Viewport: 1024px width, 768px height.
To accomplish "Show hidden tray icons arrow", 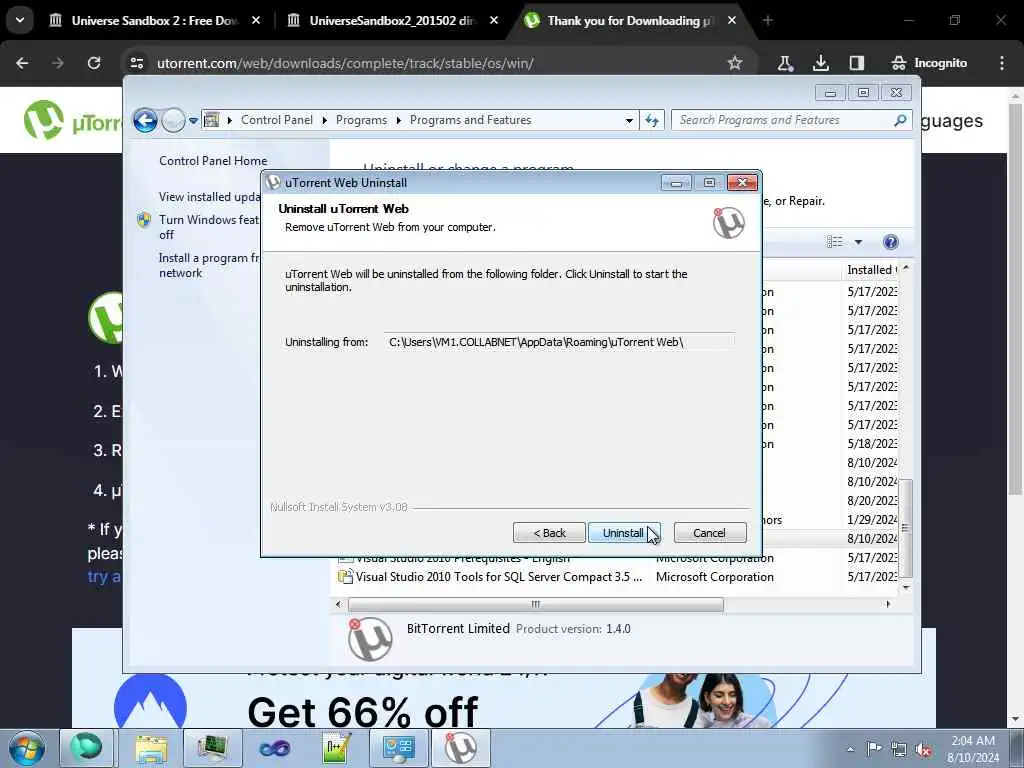I will (850, 749).
